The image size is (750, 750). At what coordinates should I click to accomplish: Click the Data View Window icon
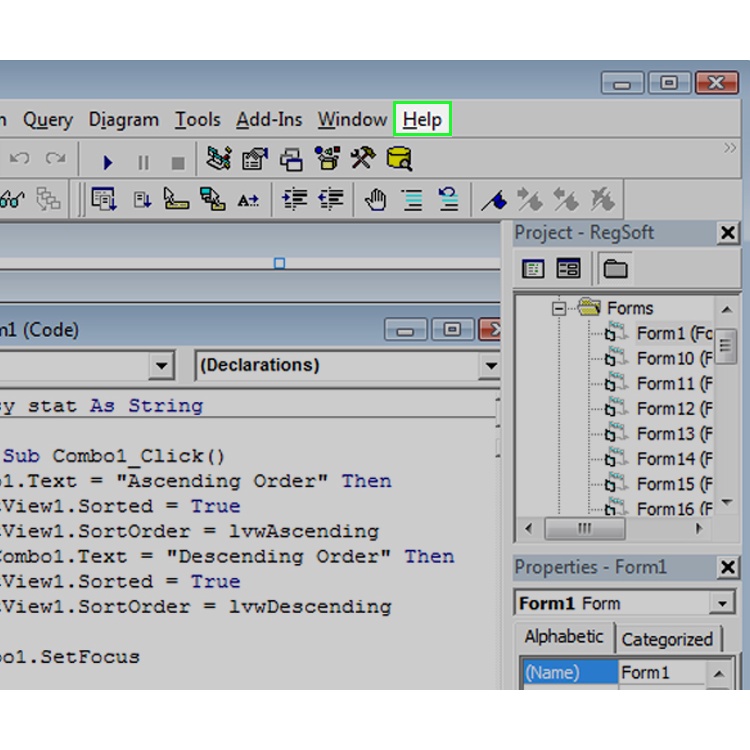tap(399, 159)
